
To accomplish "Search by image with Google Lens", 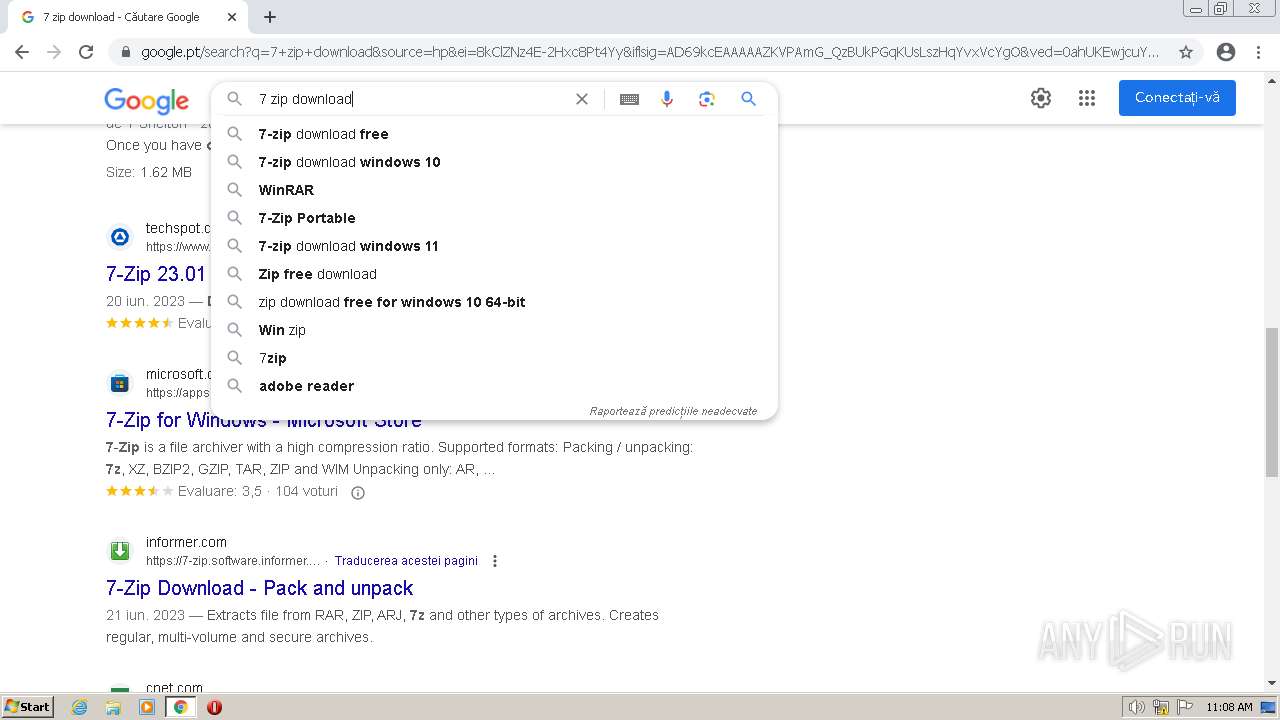I will 707,99.
